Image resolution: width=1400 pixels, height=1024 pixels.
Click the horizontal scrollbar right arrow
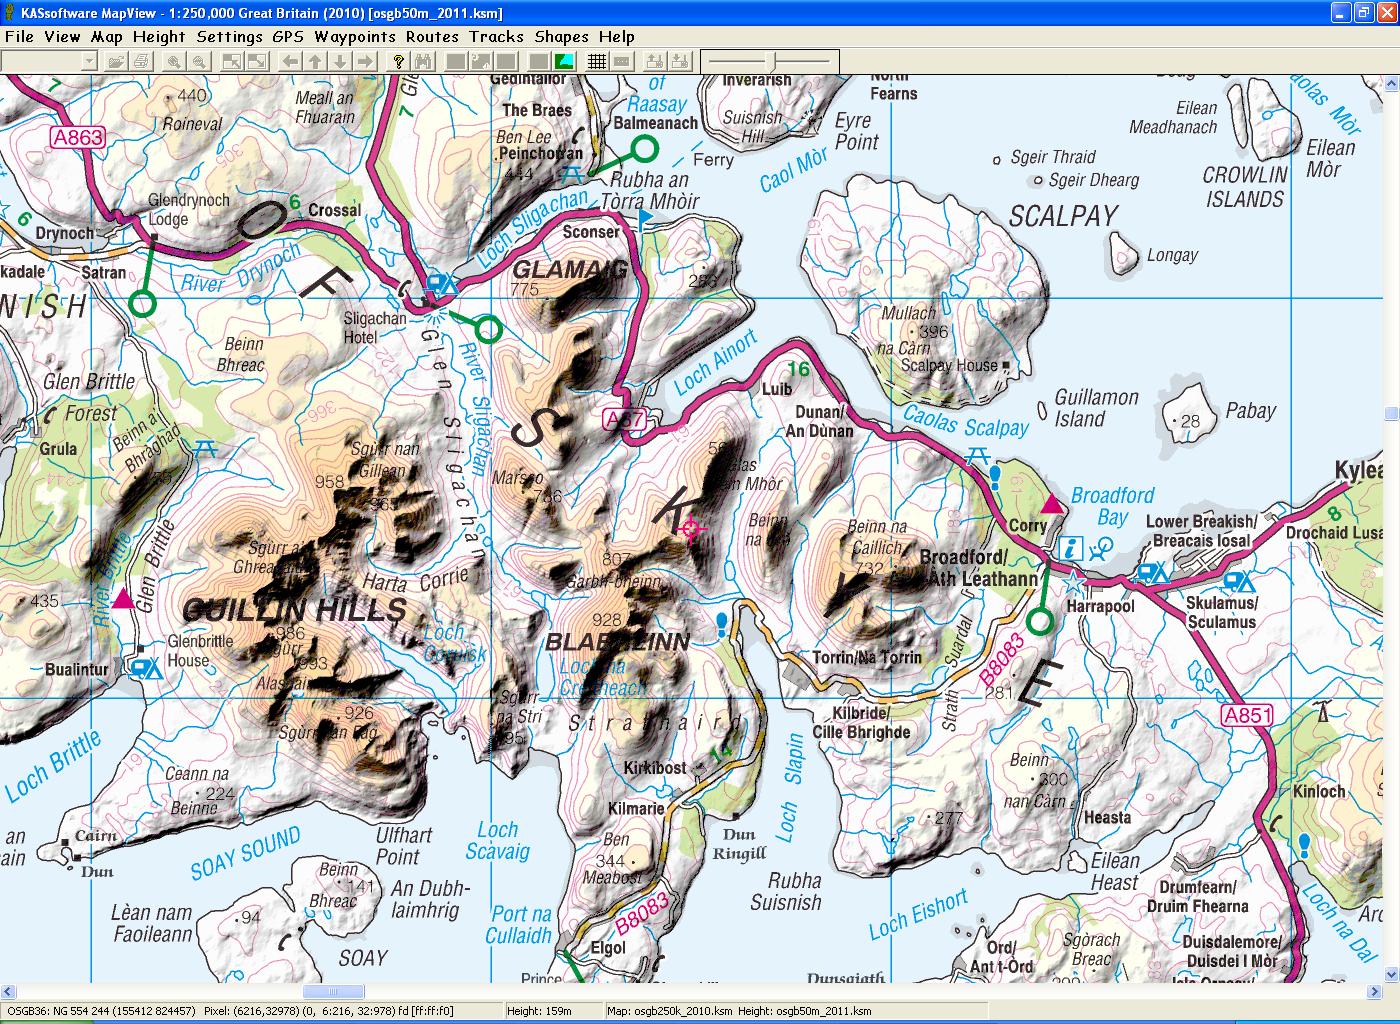(x=1376, y=992)
